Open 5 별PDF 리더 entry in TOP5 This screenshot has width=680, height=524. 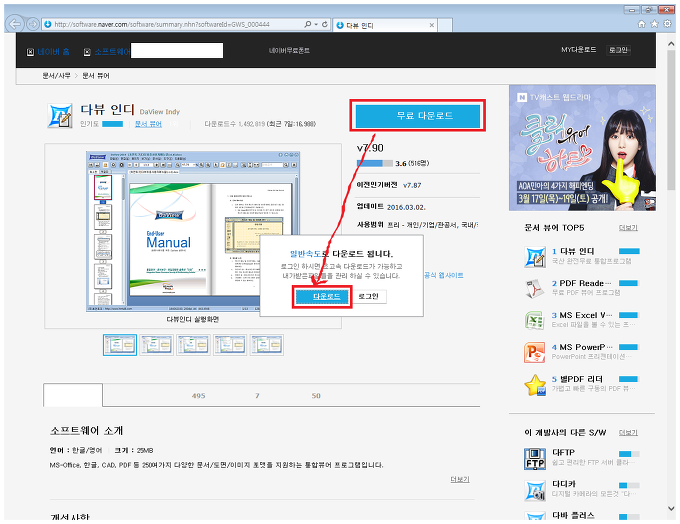point(577,379)
